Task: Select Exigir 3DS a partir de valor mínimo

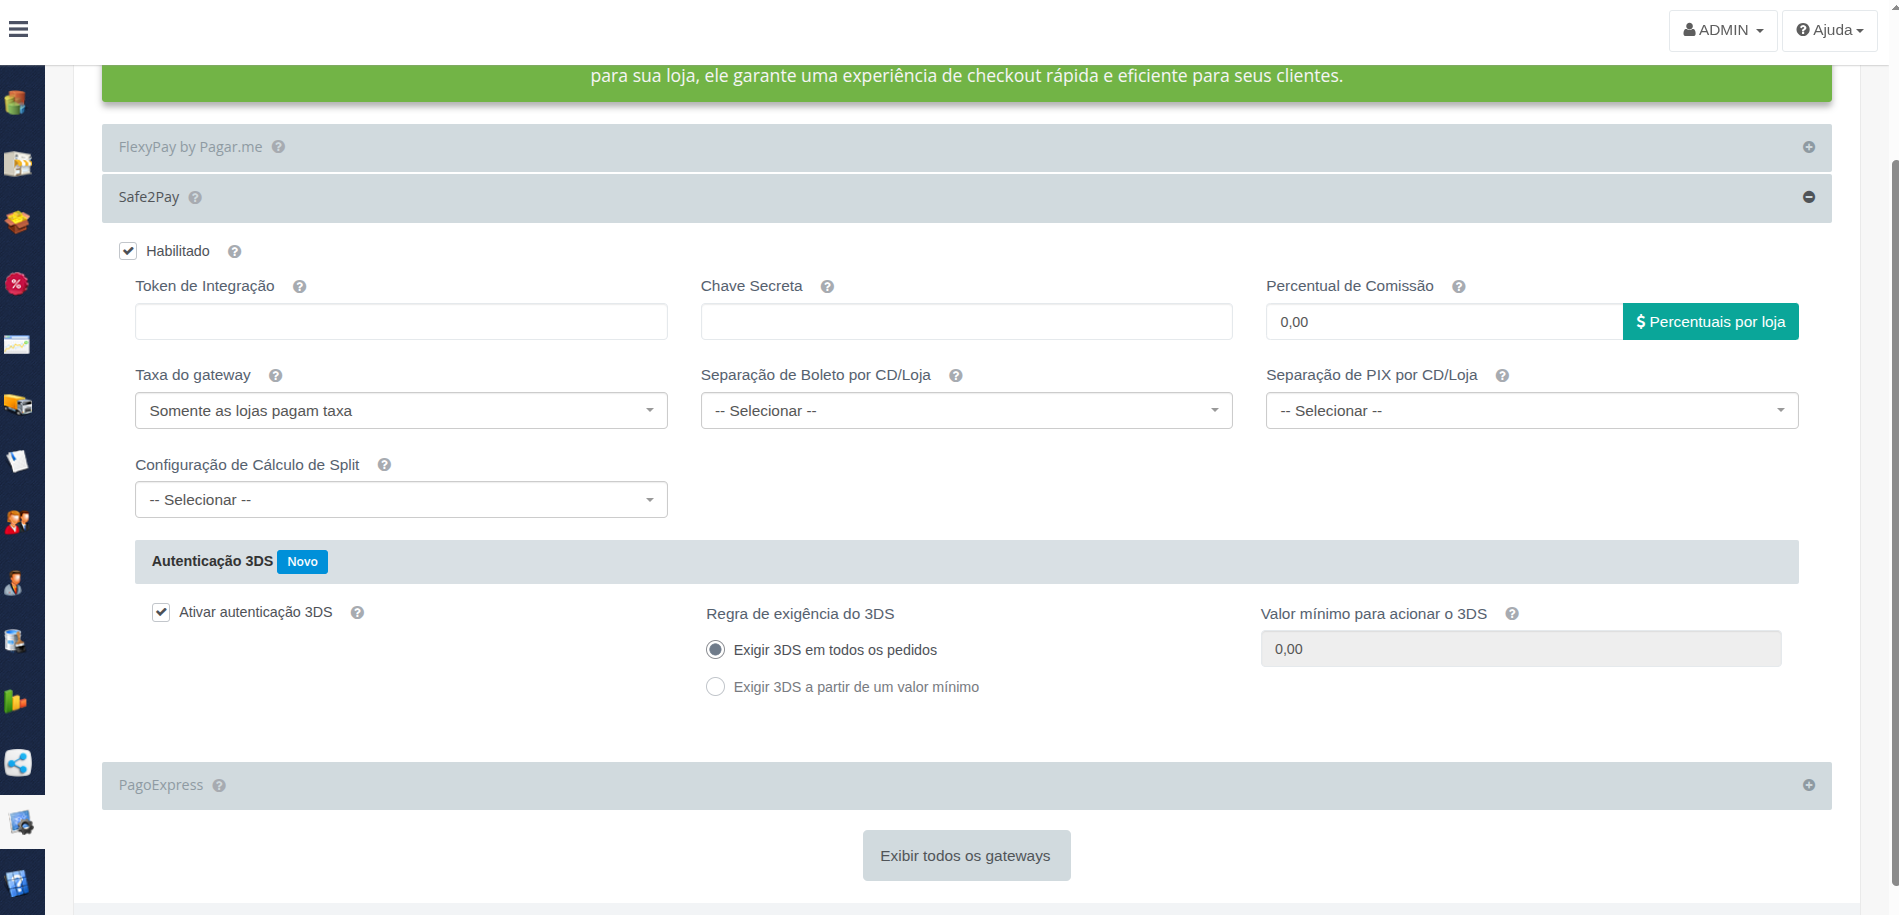Action: pyautogui.click(x=715, y=687)
